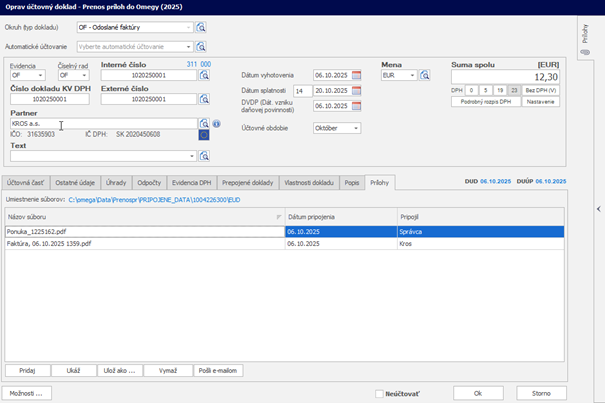605x403 pixels.
Task: Click the search icon next to Okruh field
Action: coord(201,29)
